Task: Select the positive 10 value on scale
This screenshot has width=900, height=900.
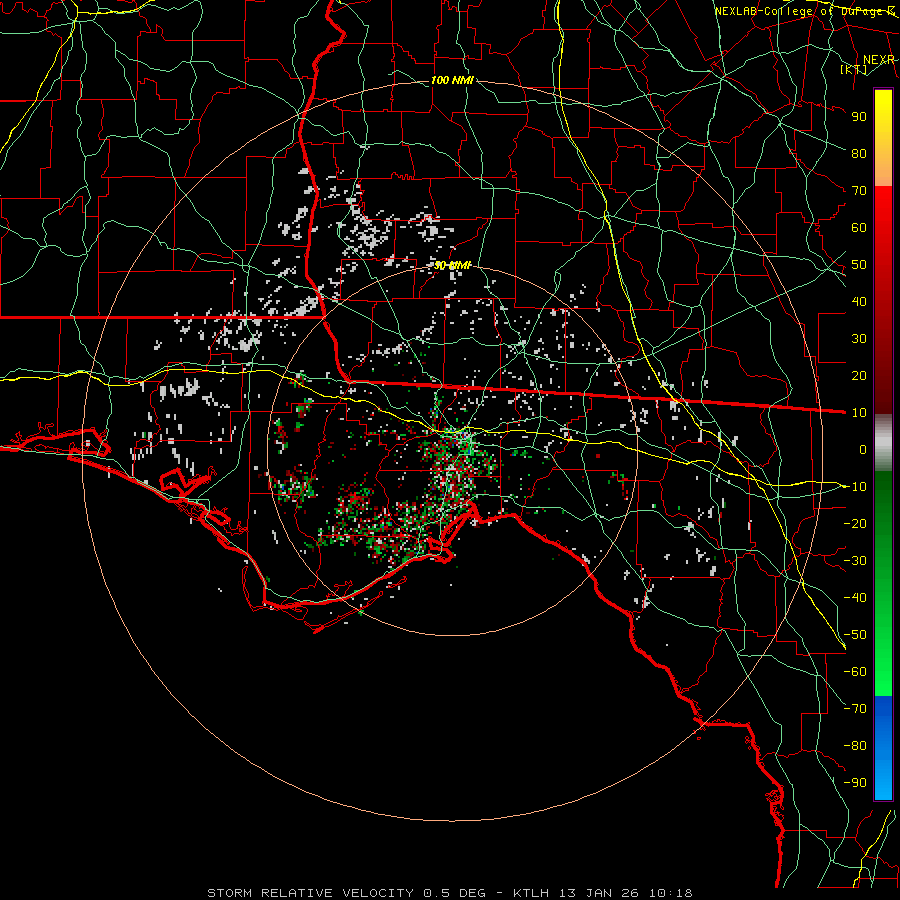Action: coord(859,413)
